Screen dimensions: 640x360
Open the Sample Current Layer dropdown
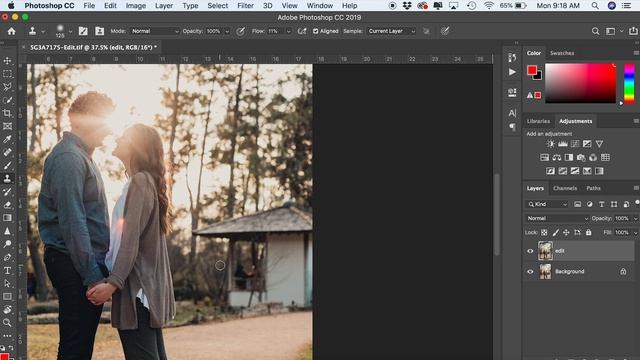pos(391,31)
